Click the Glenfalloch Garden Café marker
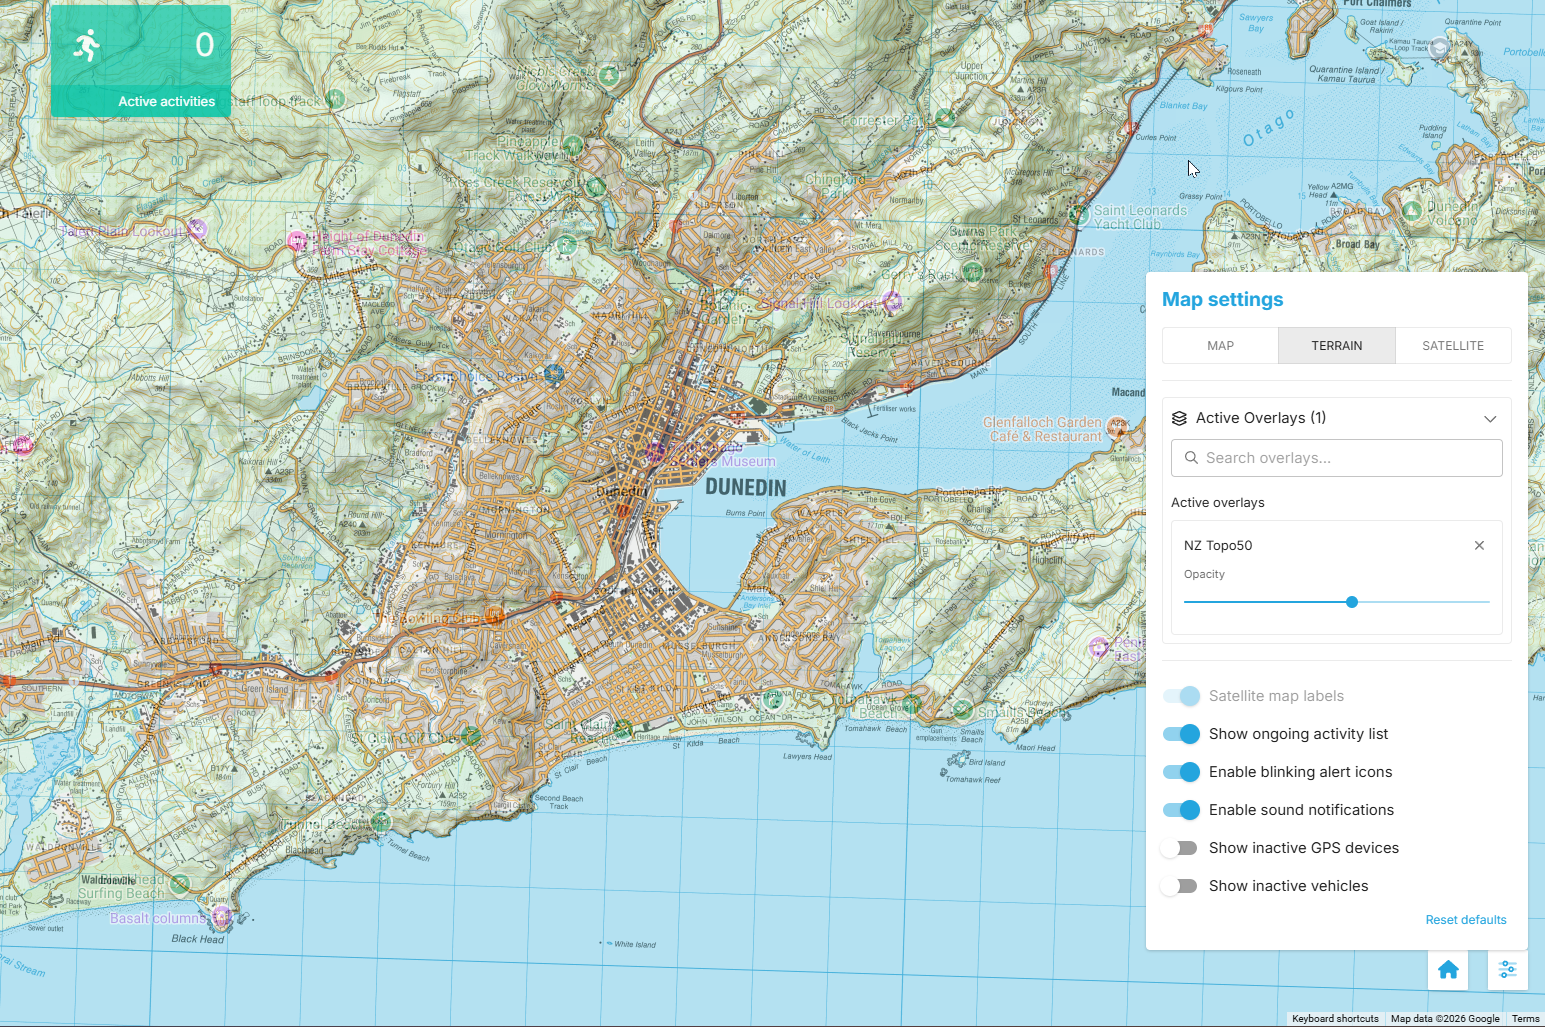 [1118, 427]
